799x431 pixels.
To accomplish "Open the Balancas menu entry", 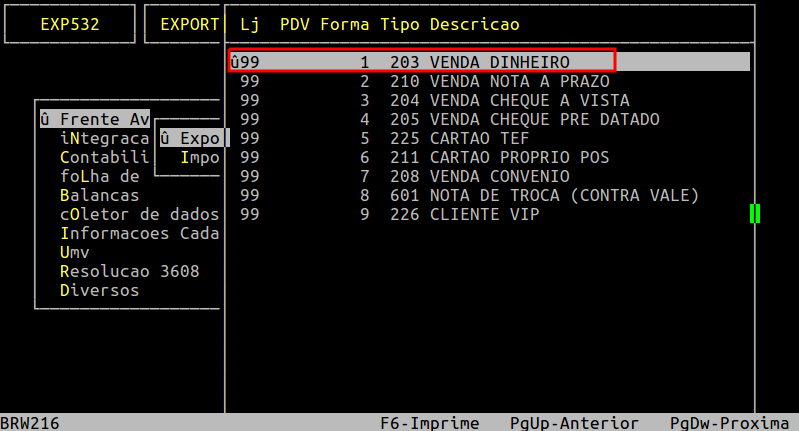I will point(99,195).
